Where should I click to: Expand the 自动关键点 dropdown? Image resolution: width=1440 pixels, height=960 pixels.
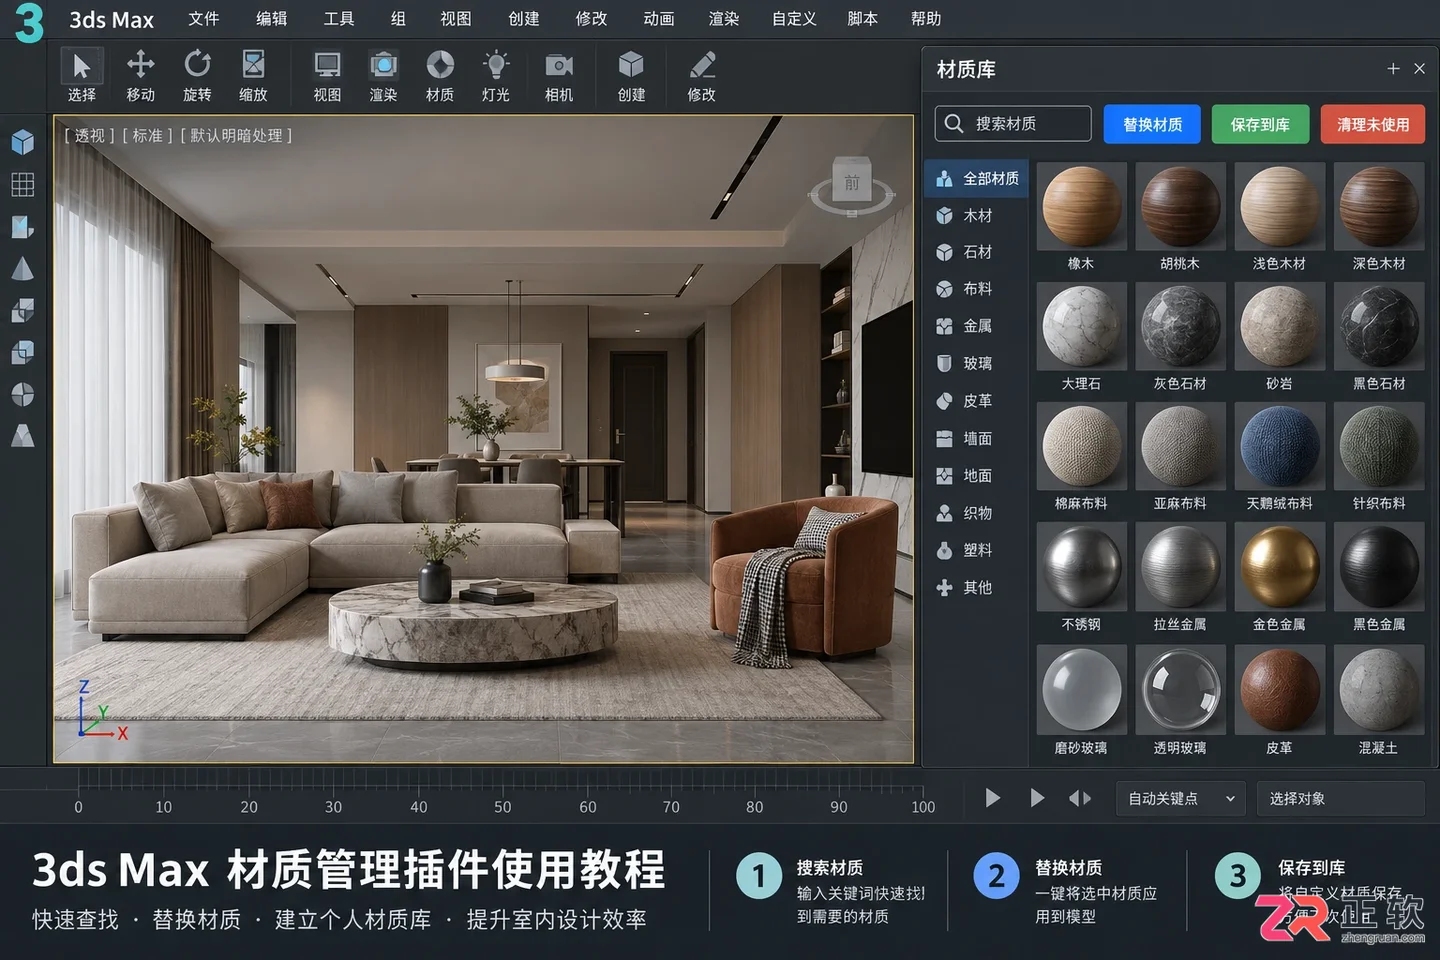click(1181, 798)
